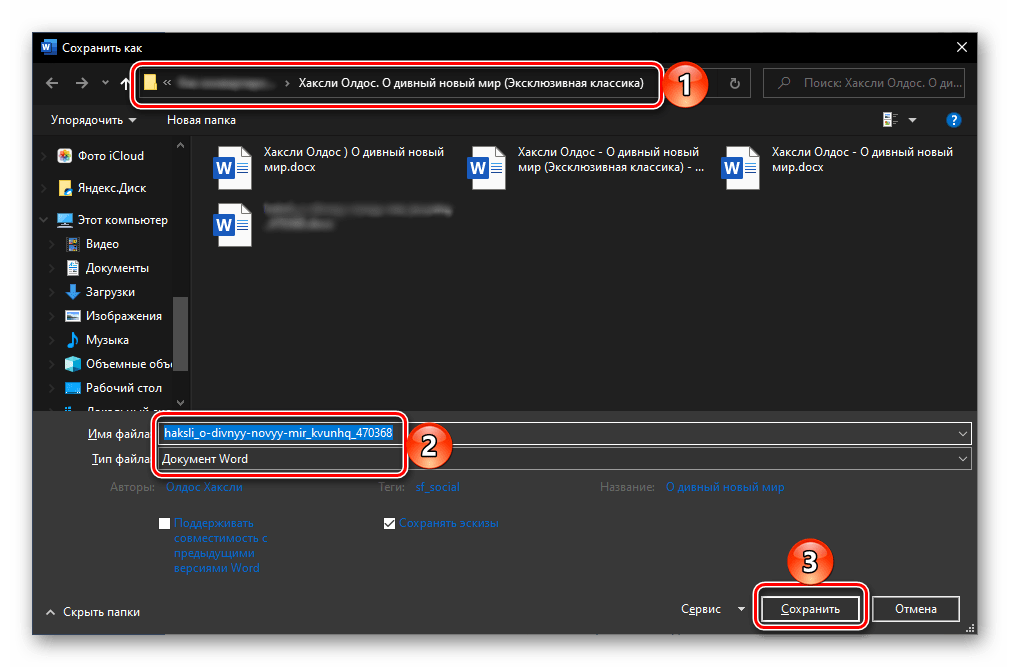This screenshot has height=667, width=1010.
Task: Click the sidebar scroll up arrow
Action: tap(180, 146)
